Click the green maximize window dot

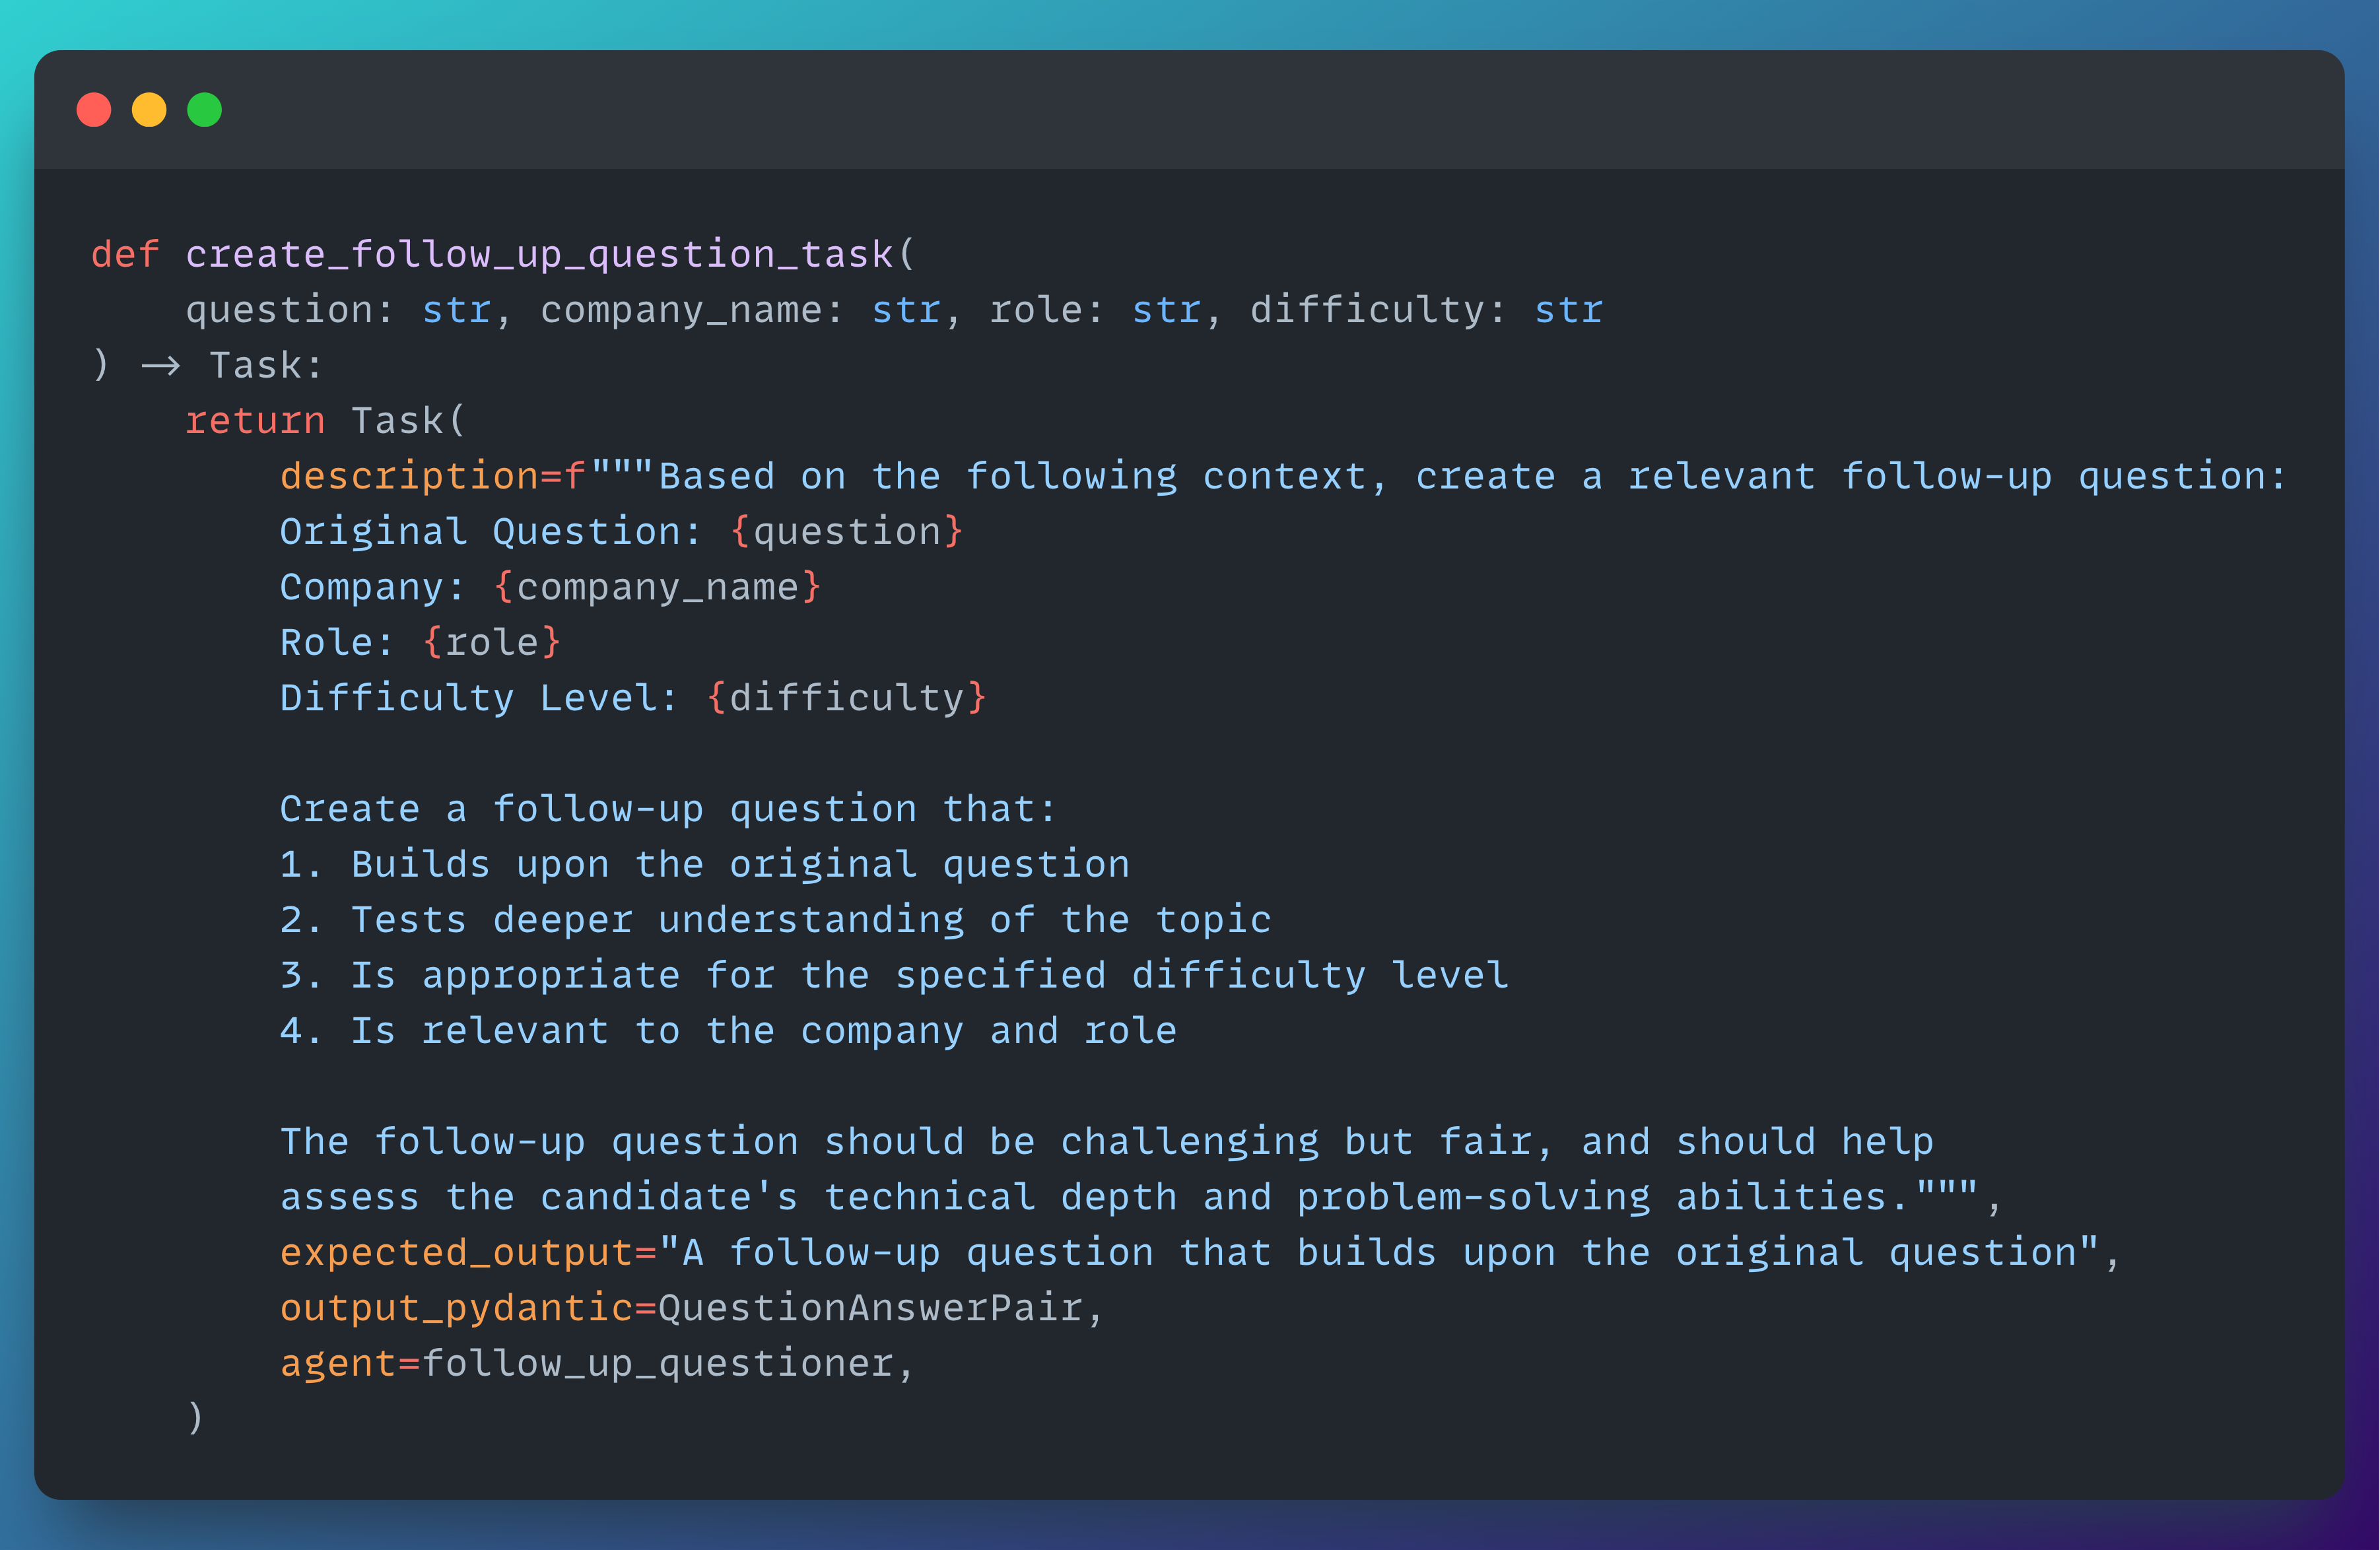coord(205,110)
